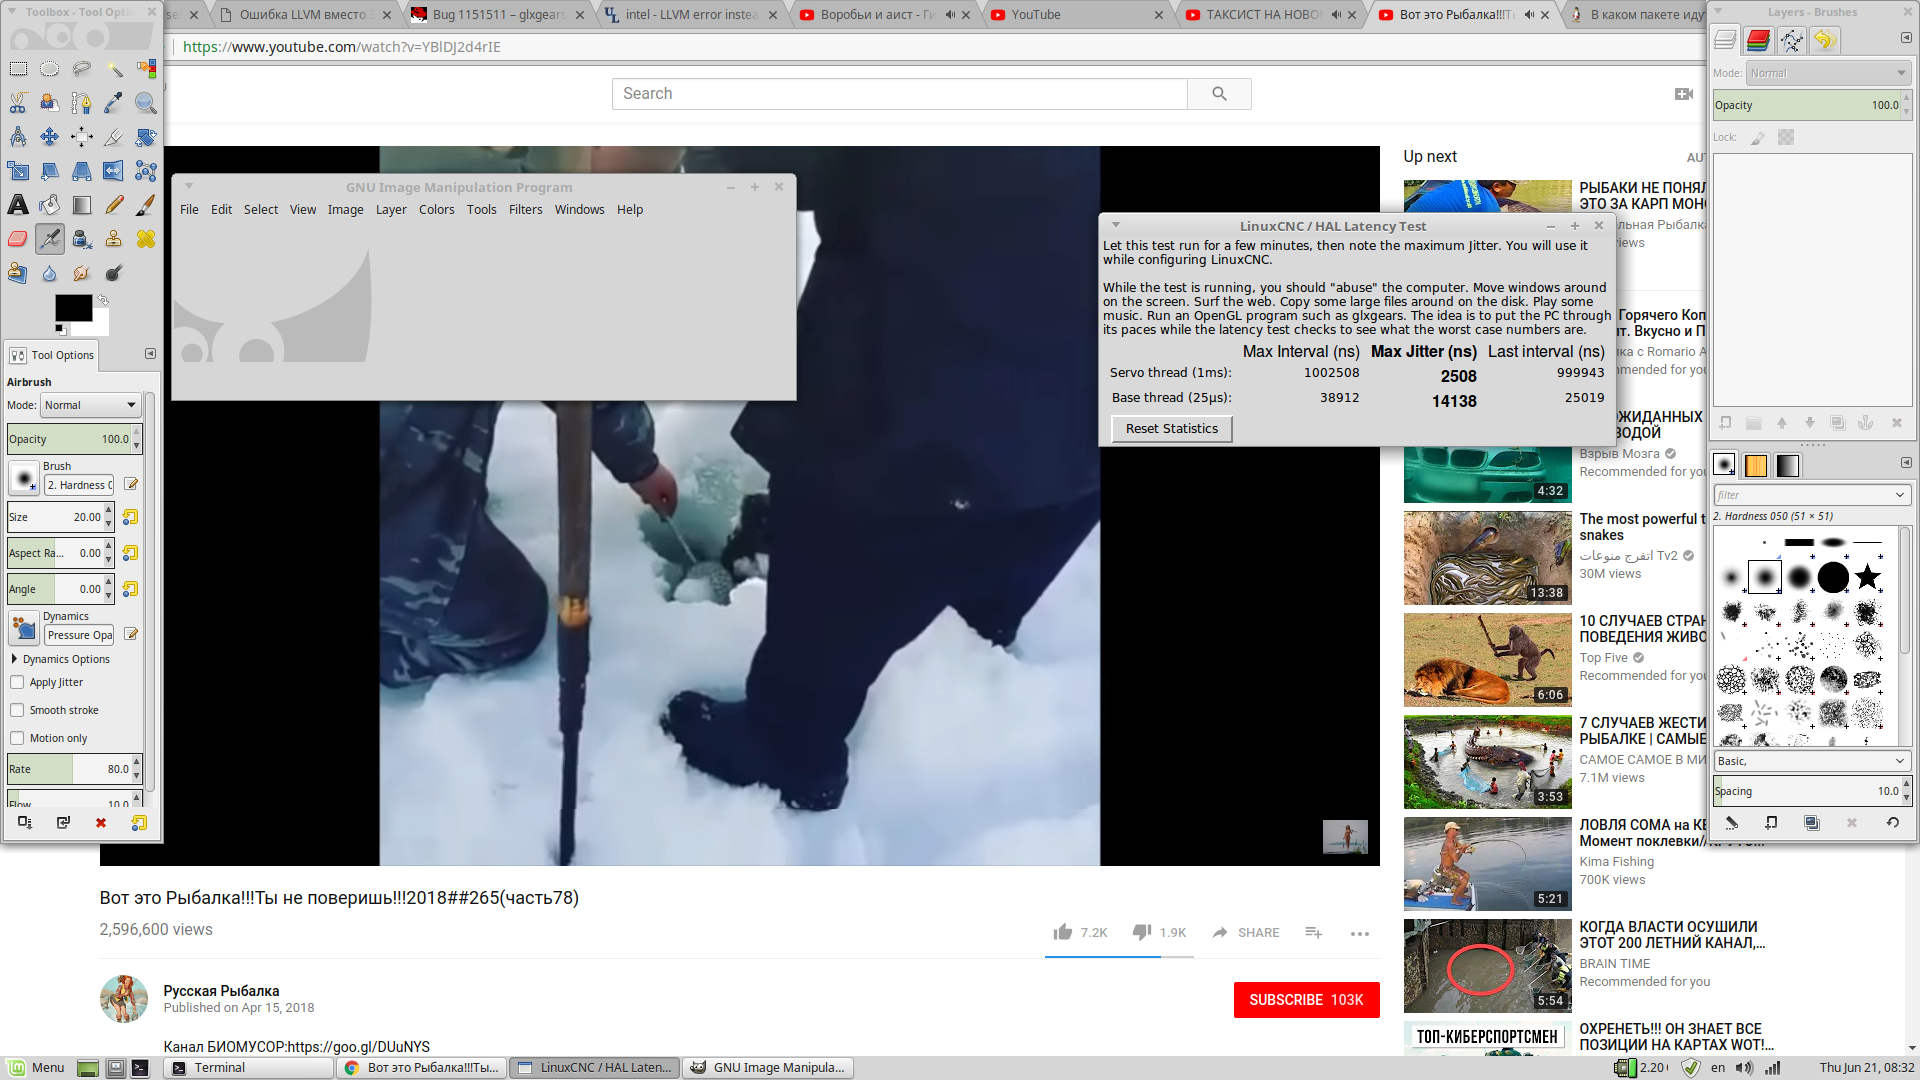
Task: Select the Text tool
Action: (x=18, y=205)
